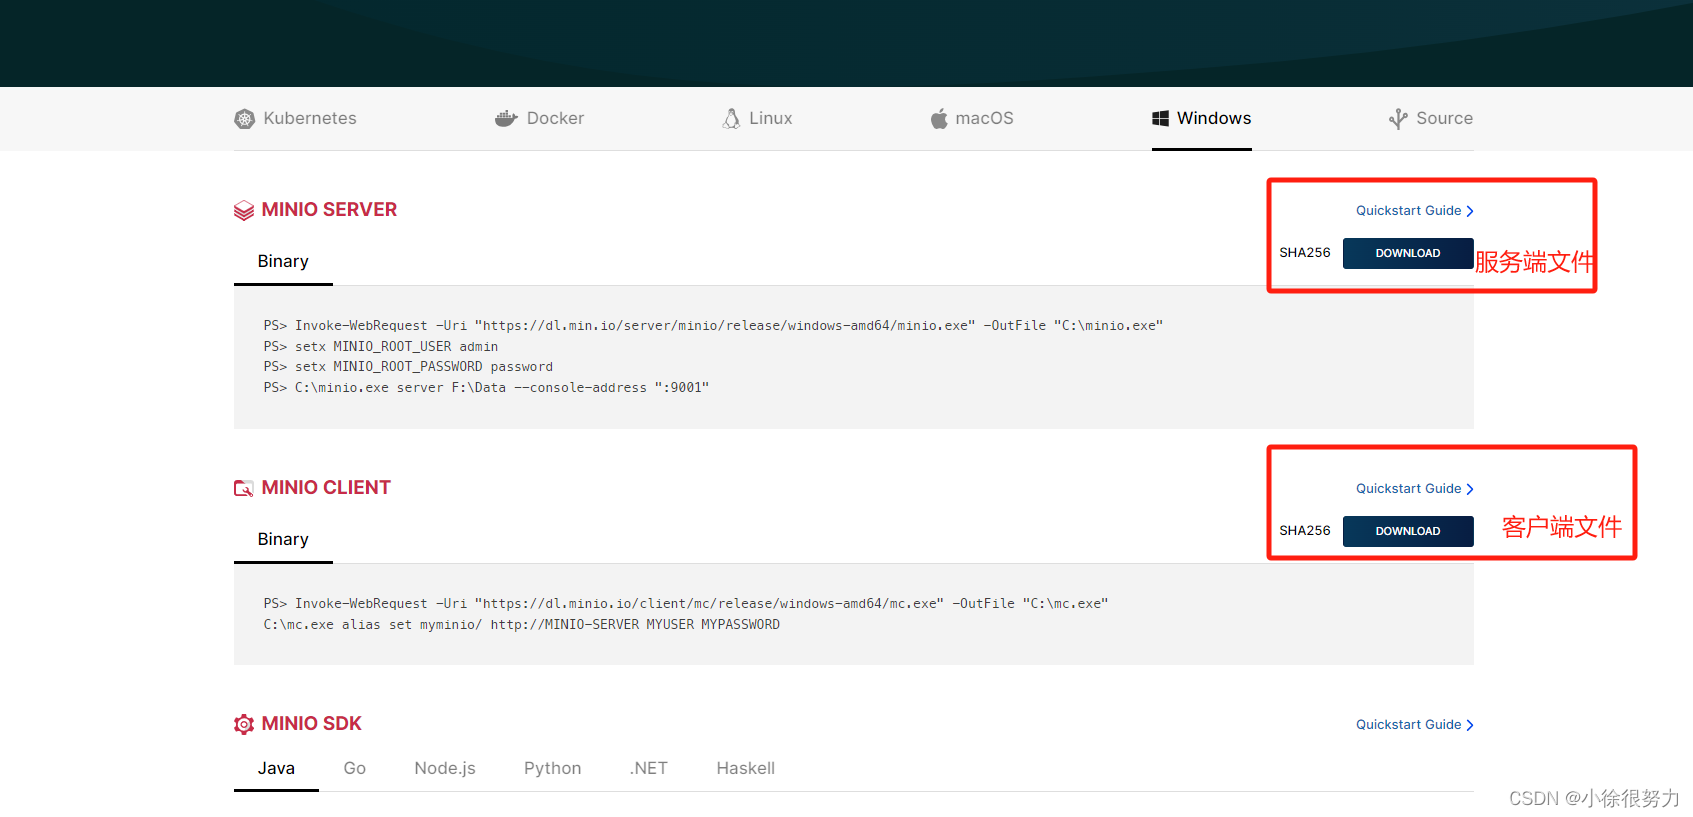Click the Docker whale icon
This screenshot has width=1693, height=817.
tap(506, 119)
